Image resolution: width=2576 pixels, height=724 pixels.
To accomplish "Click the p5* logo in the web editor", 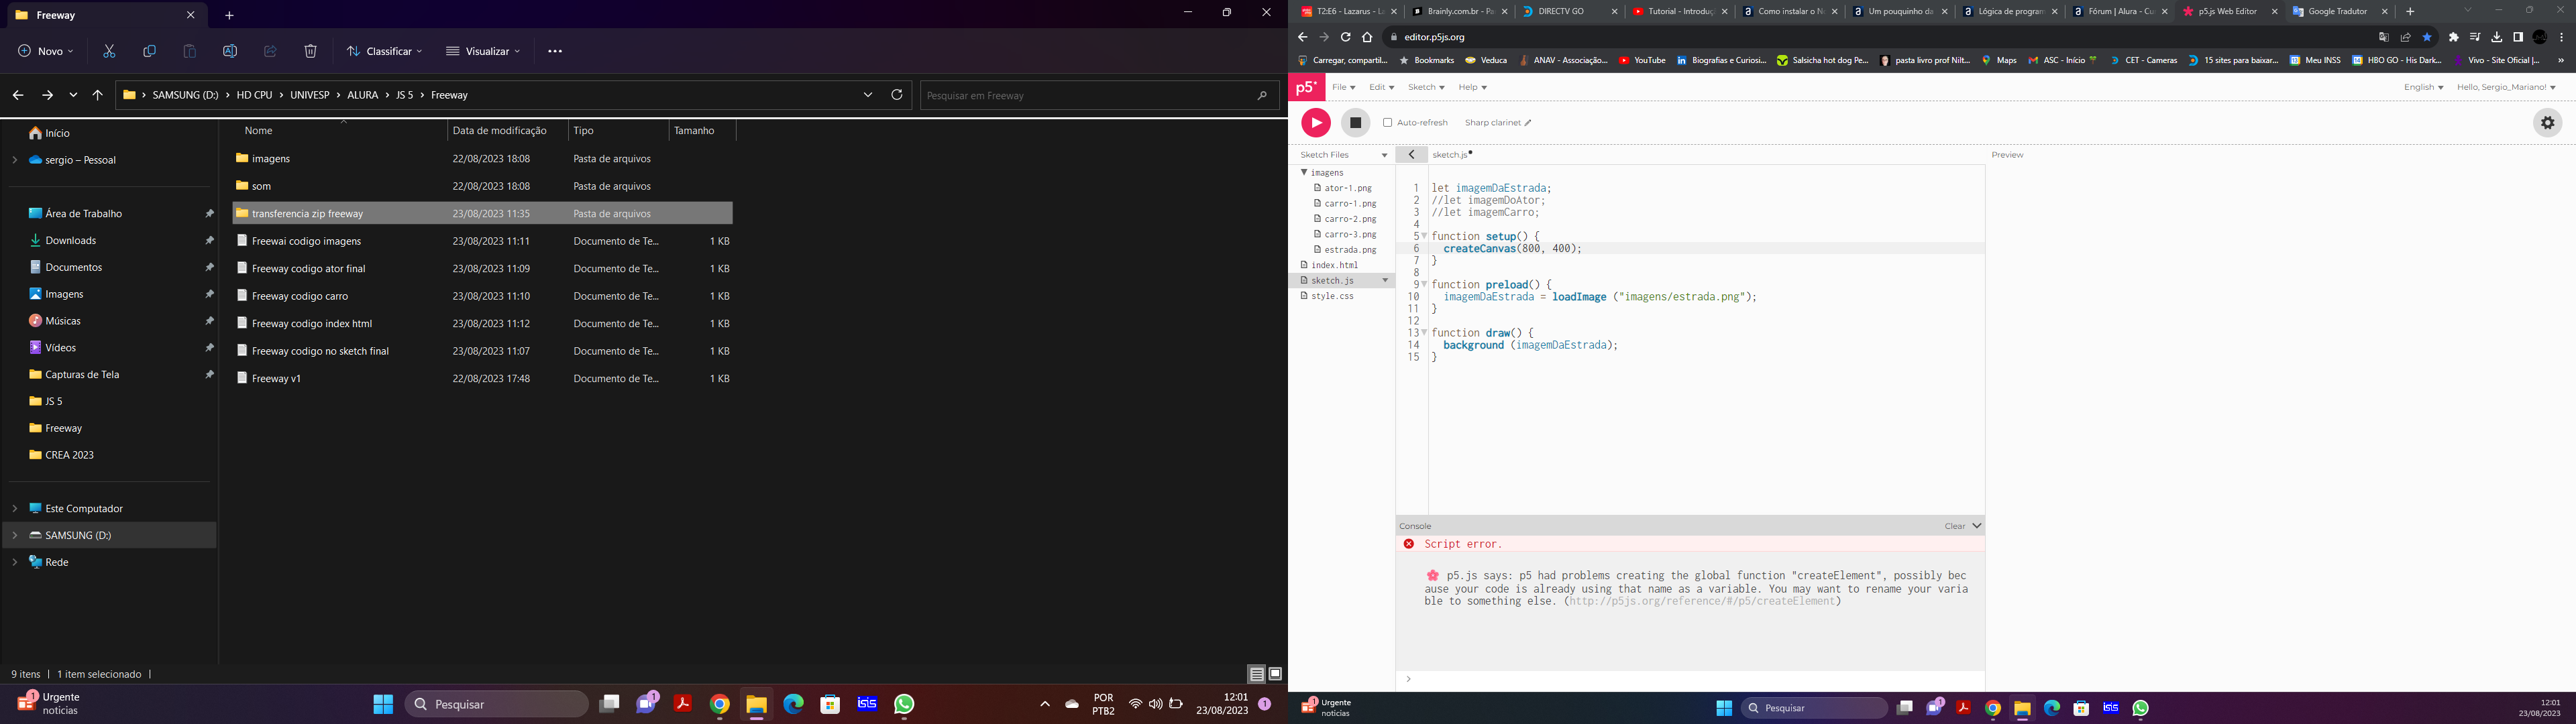I will (1307, 87).
